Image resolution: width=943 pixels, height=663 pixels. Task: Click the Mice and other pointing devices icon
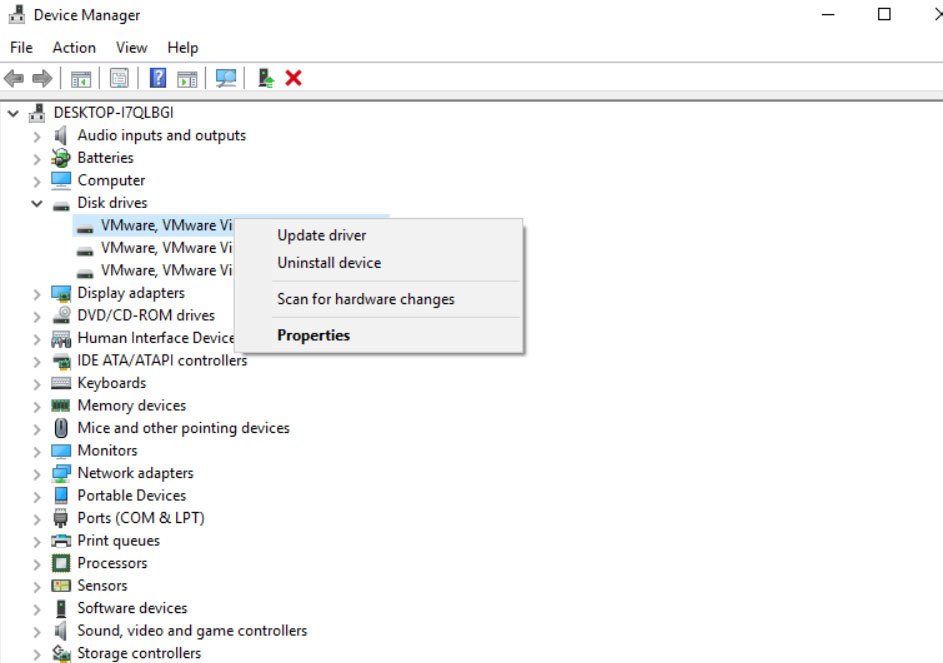(61, 428)
